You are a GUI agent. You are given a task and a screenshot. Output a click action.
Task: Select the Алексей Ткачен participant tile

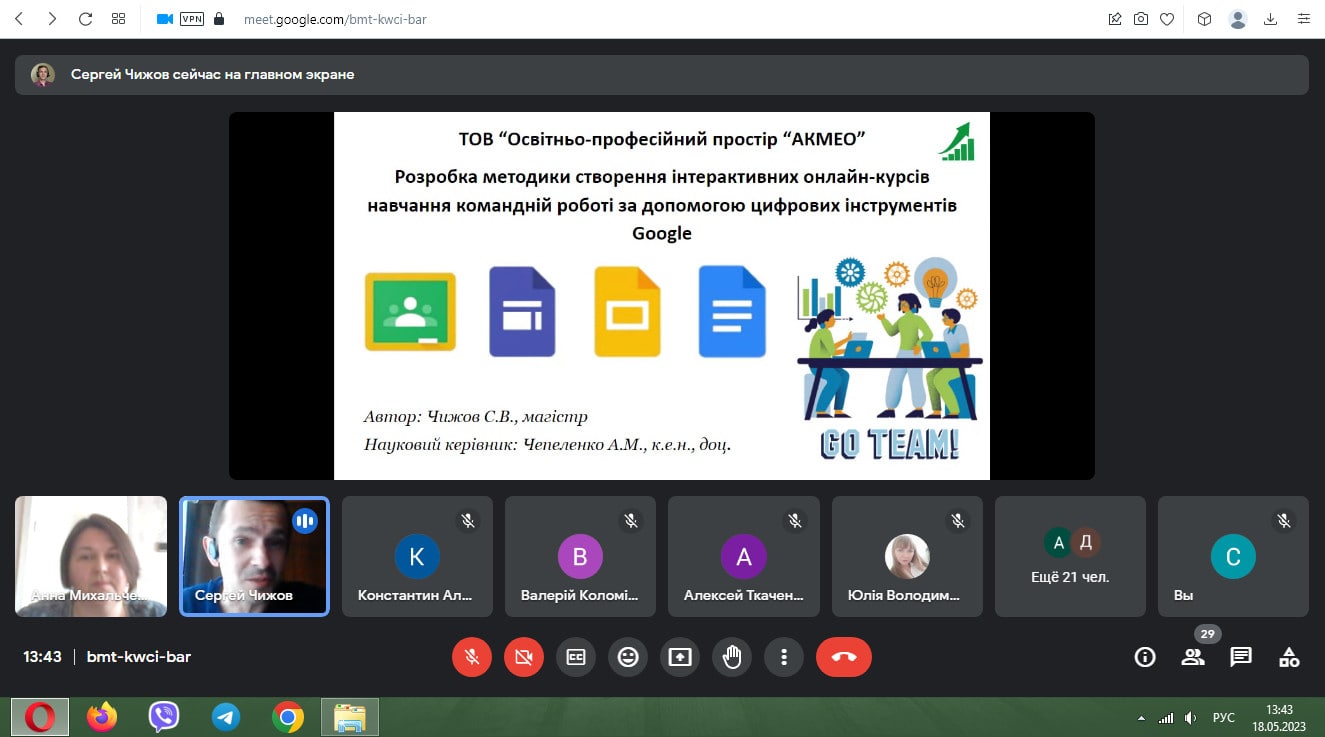[x=743, y=556]
